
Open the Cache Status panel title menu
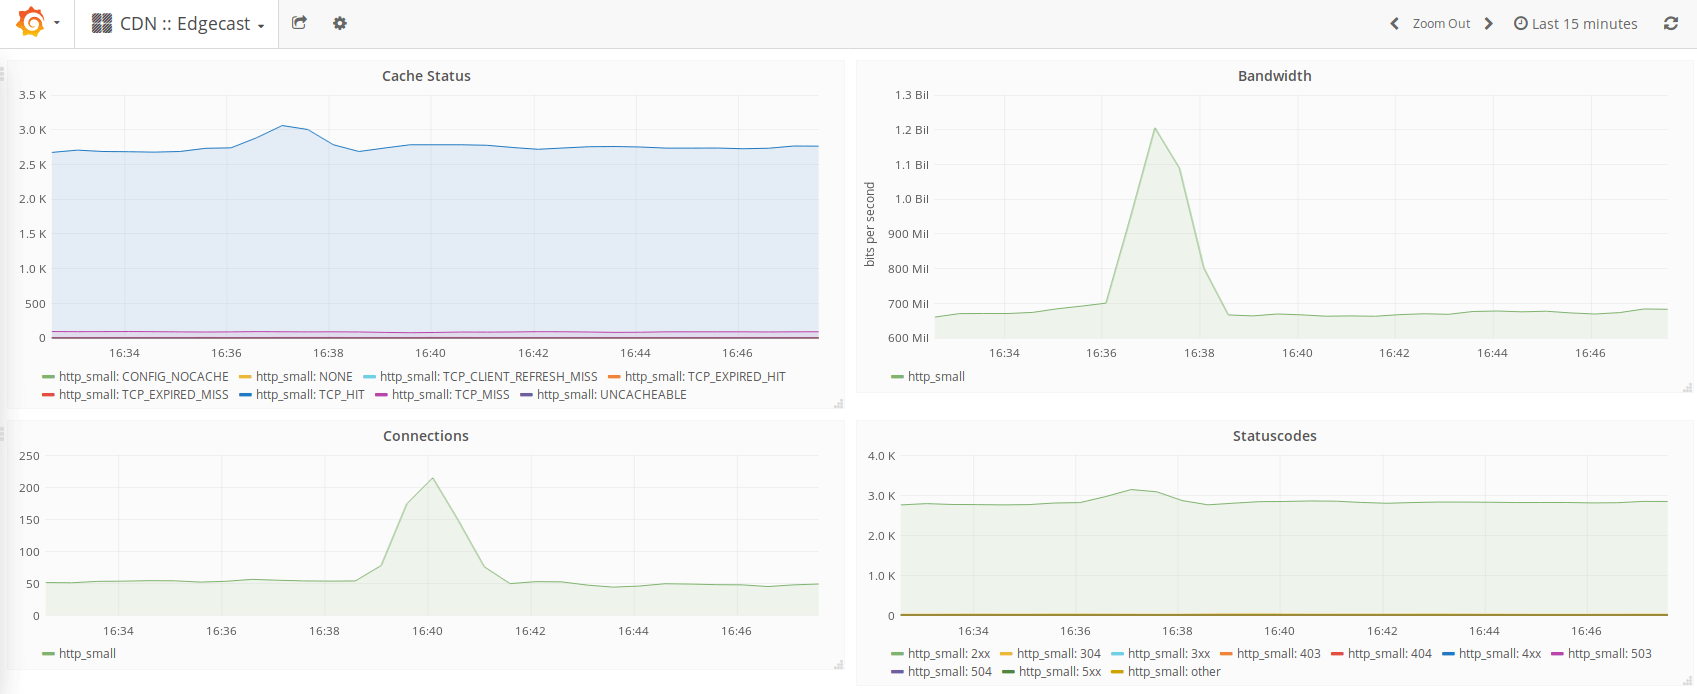coord(426,76)
